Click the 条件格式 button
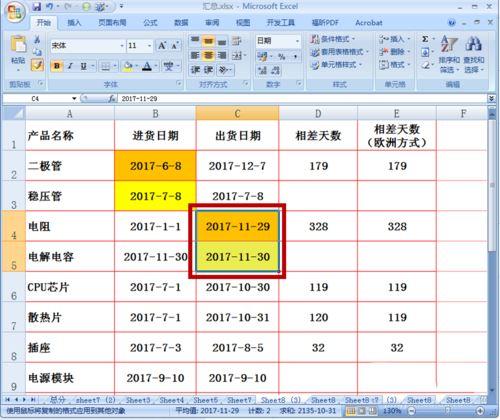Image resolution: width=500 pixels, height=420 pixels. click(x=333, y=39)
